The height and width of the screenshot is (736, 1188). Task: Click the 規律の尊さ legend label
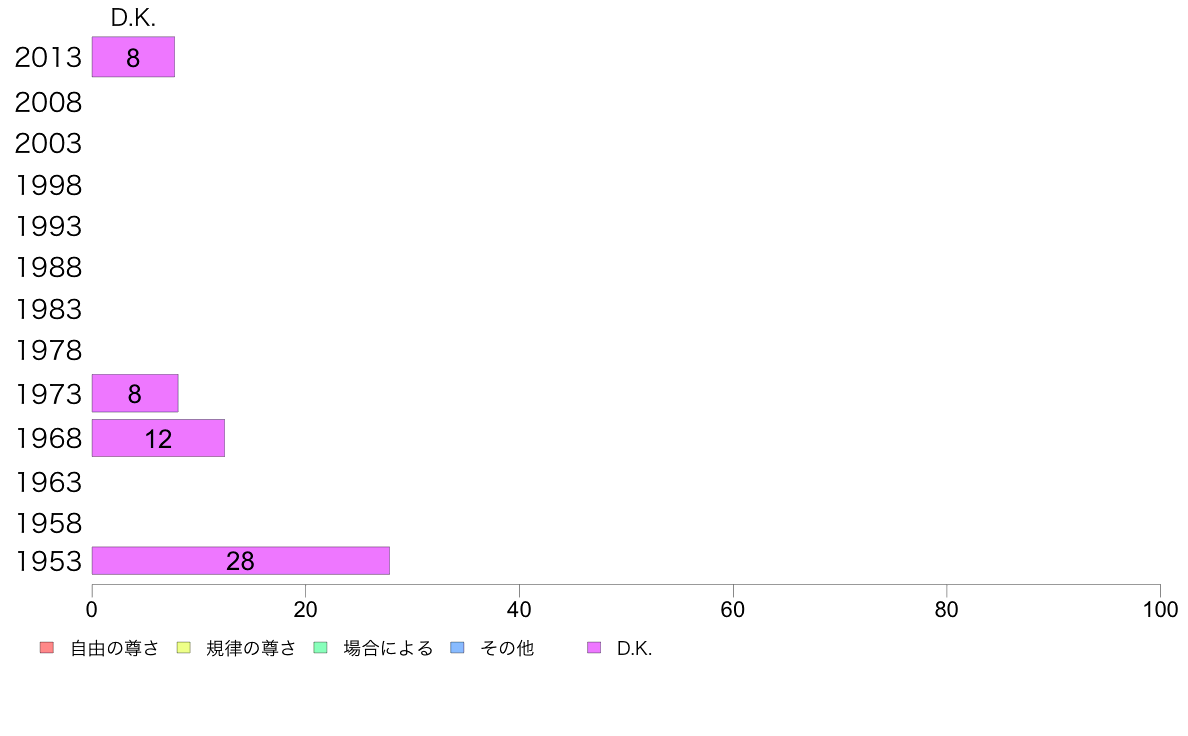point(251,649)
